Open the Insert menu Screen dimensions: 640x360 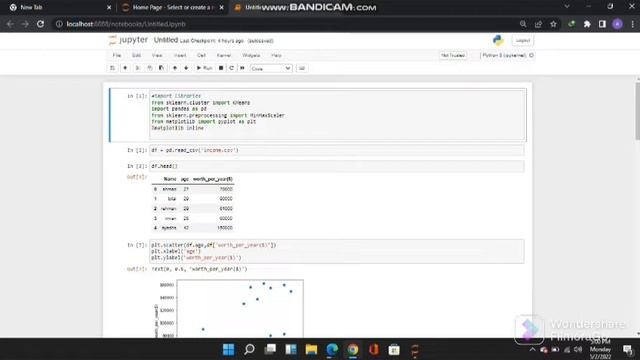tap(180, 55)
